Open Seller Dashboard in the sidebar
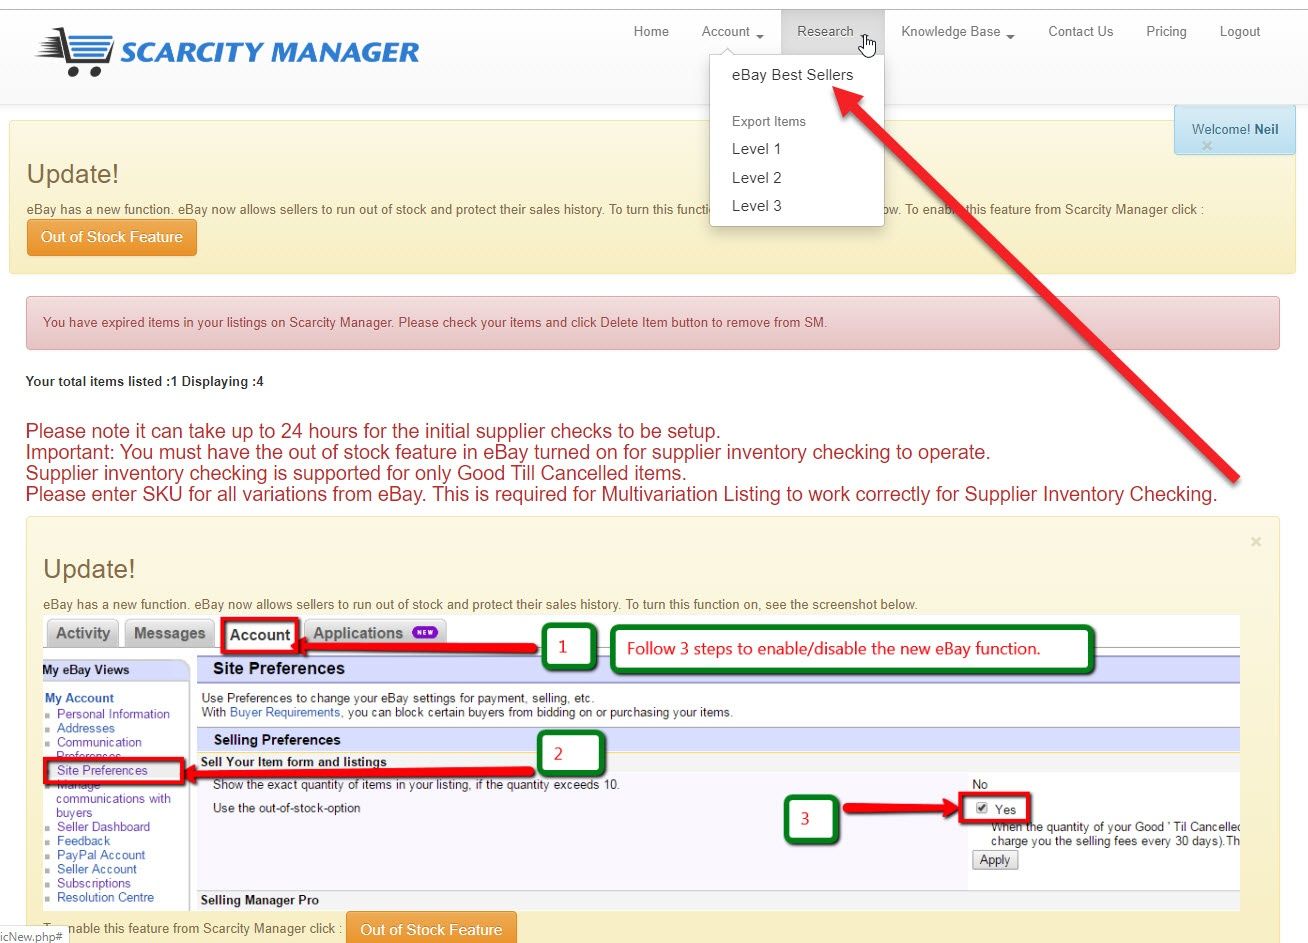Viewport: 1308px width, 943px height. 103,827
